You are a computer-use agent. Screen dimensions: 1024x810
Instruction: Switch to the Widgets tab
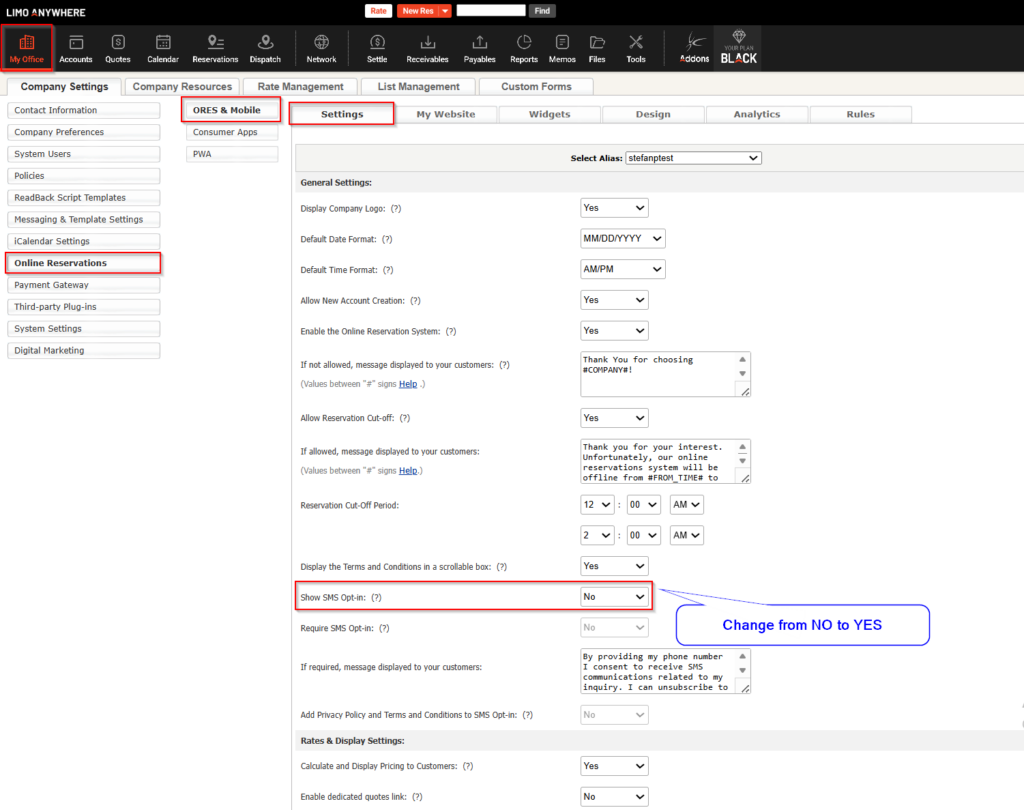pyautogui.click(x=549, y=114)
